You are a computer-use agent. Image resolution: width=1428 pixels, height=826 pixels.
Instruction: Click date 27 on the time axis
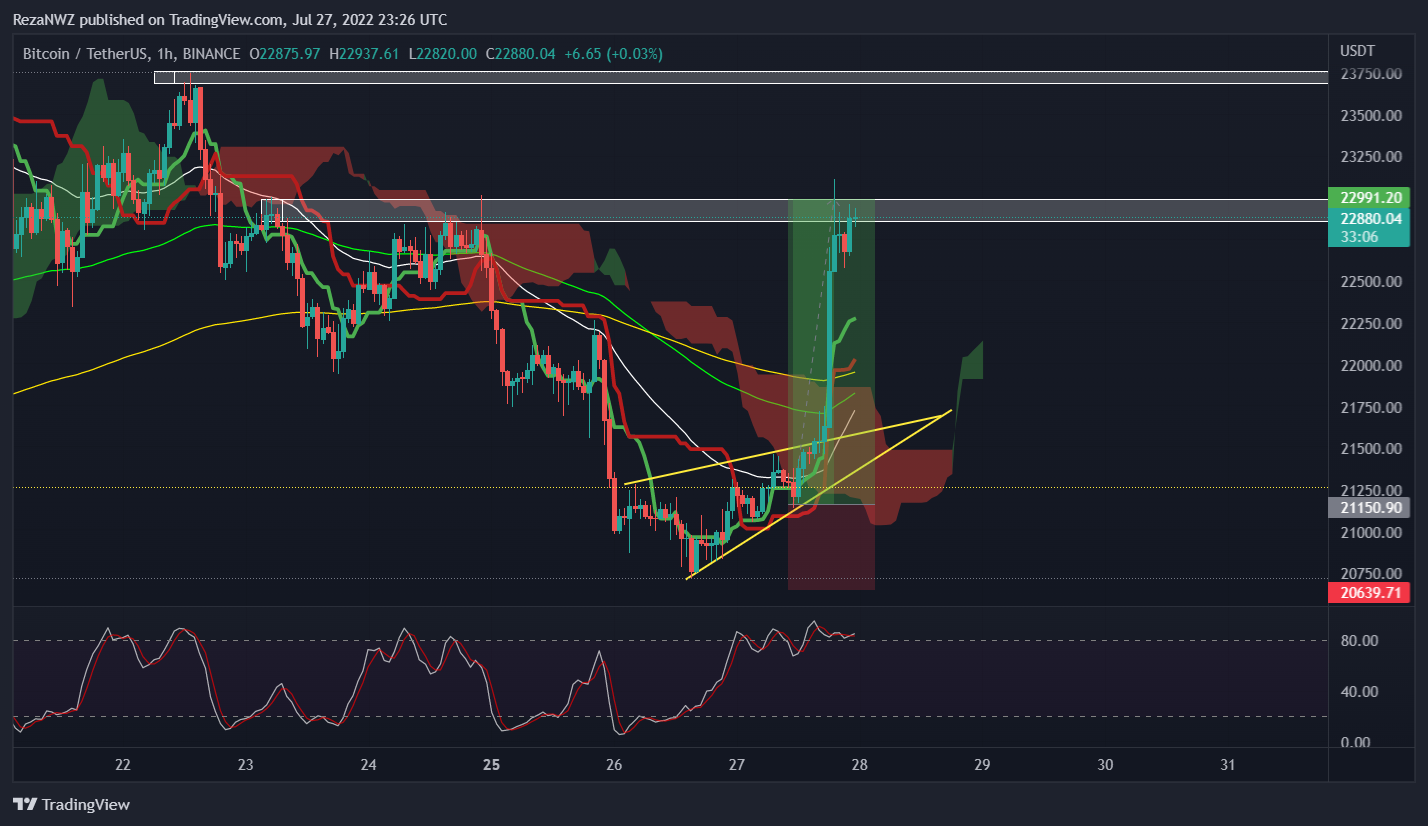pyautogui.click(x=737, y=765)
